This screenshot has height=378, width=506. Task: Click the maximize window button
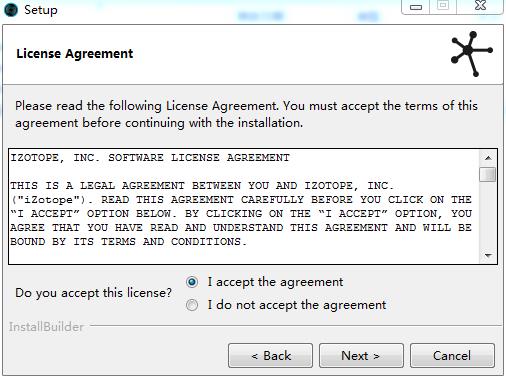443,6
